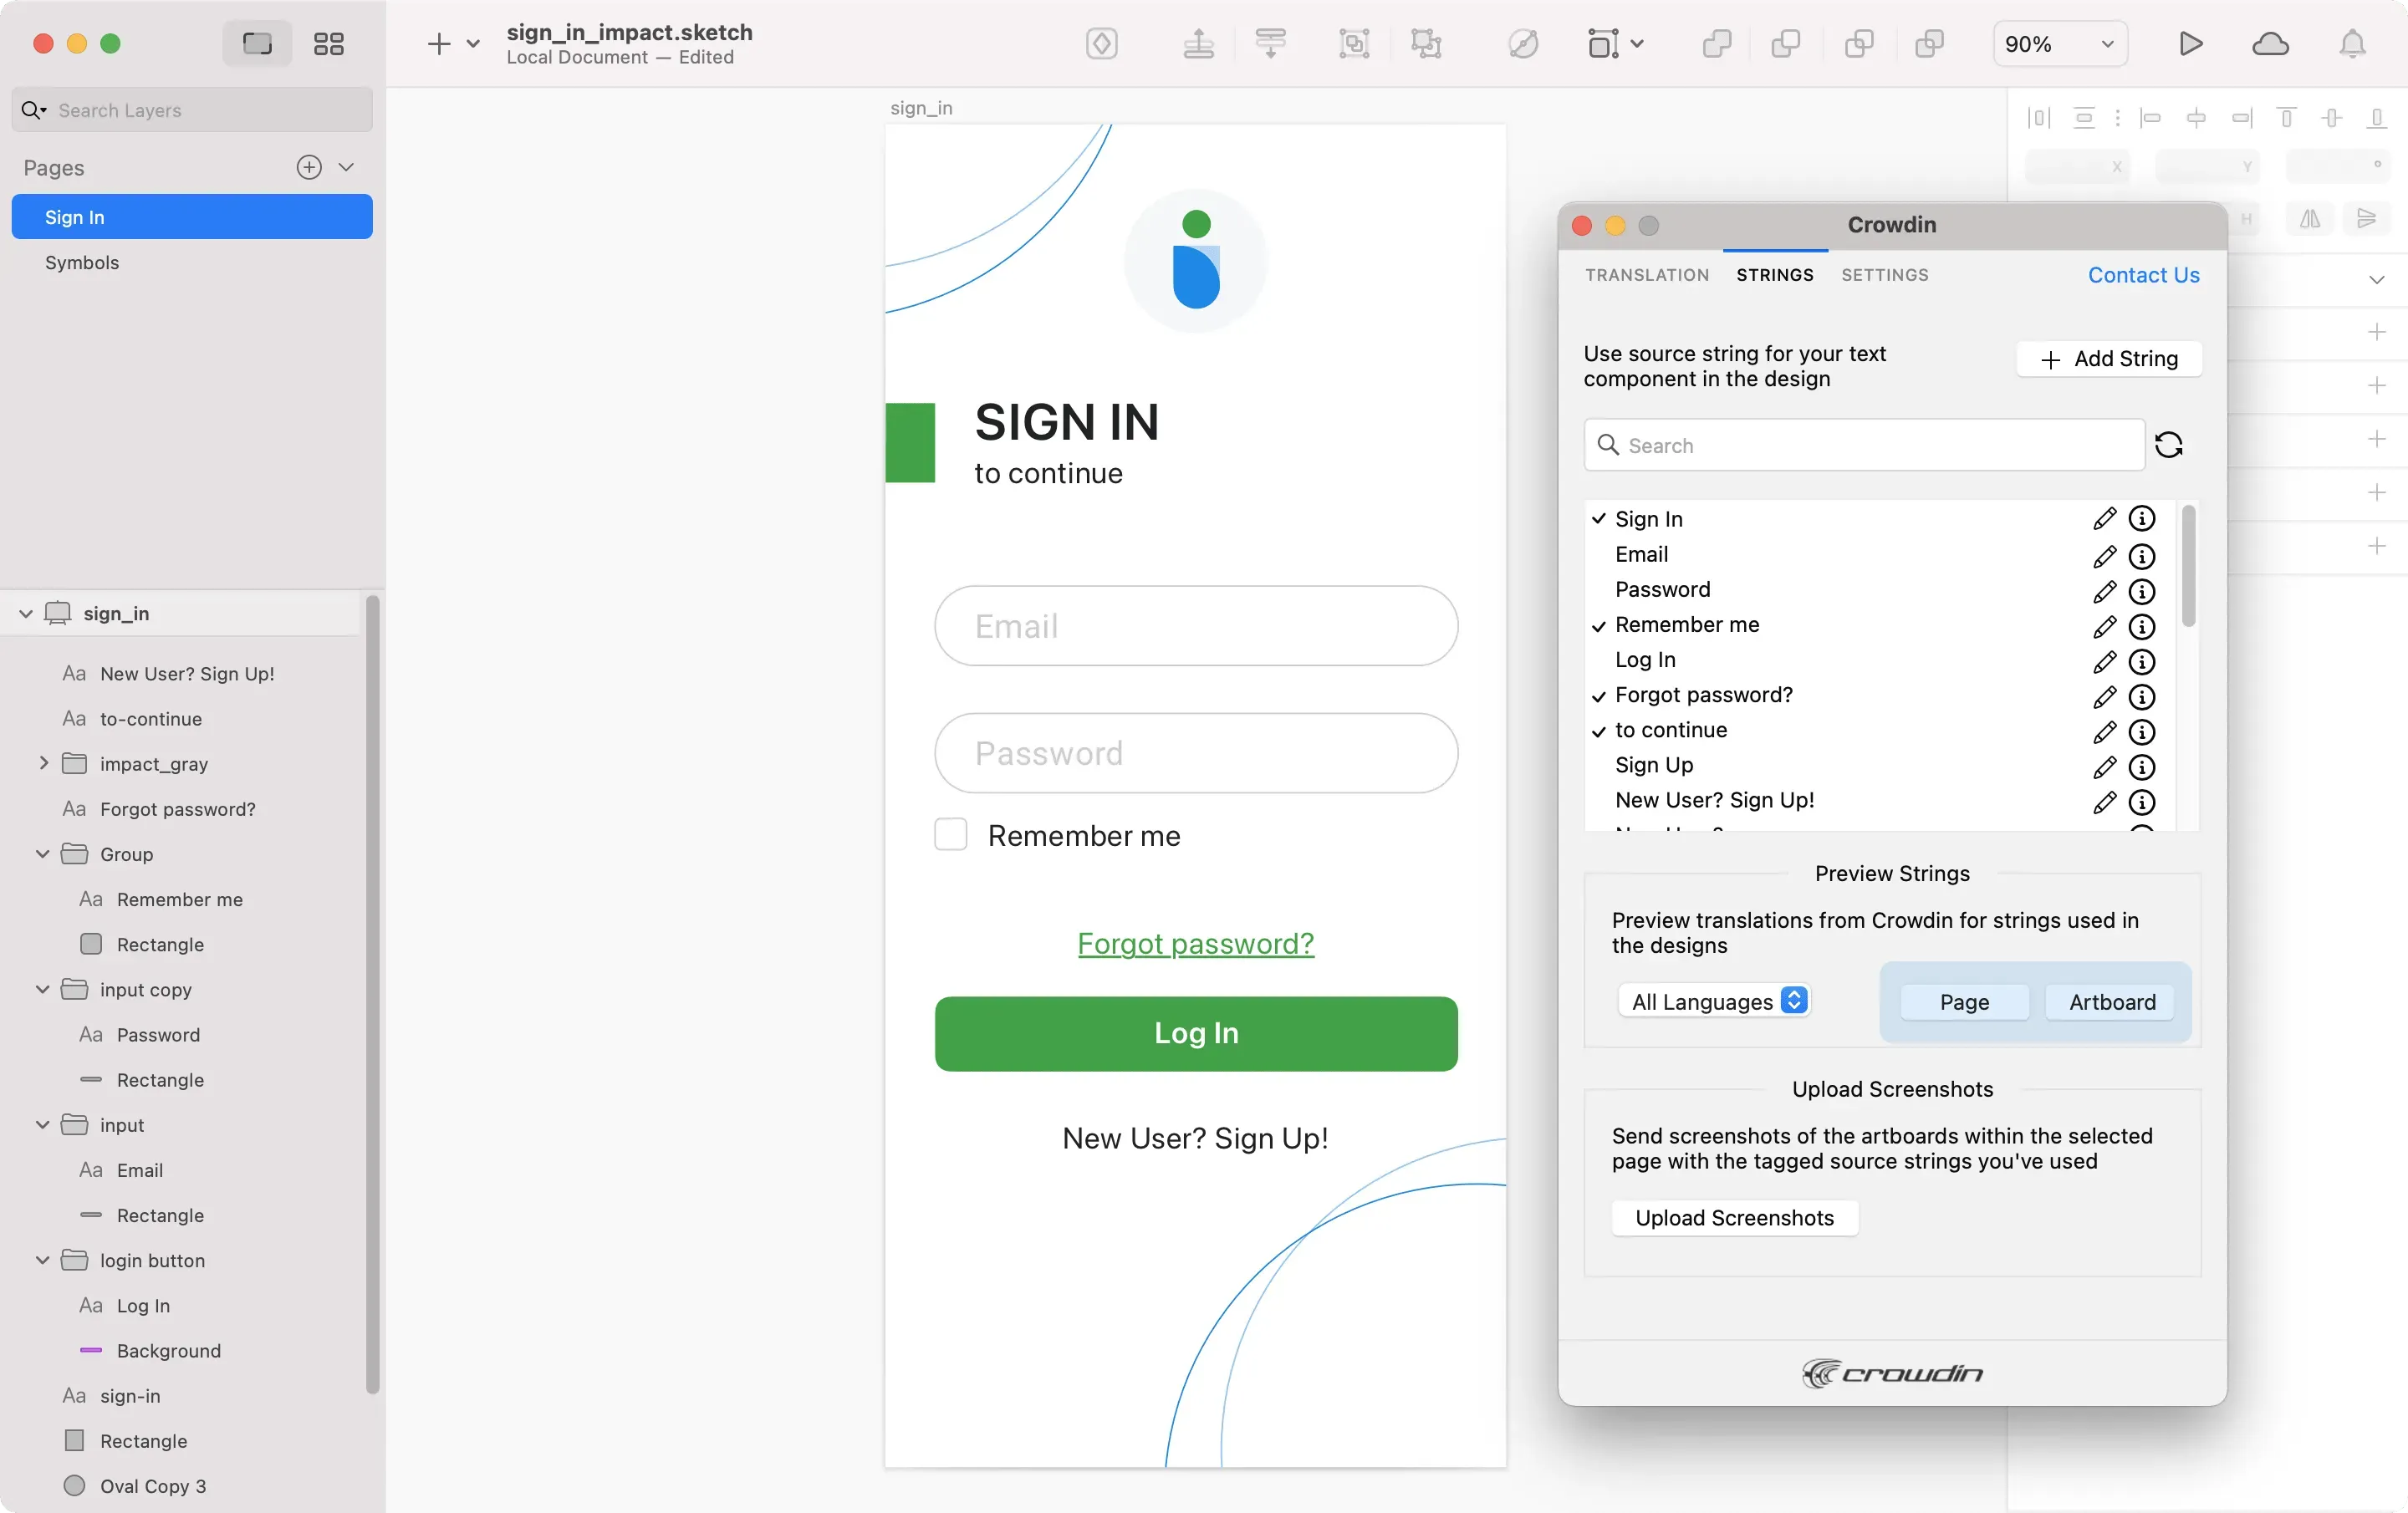View info for the Password string
This screenshot has height=1513, width=2408.
click(x=2144, y=592)
